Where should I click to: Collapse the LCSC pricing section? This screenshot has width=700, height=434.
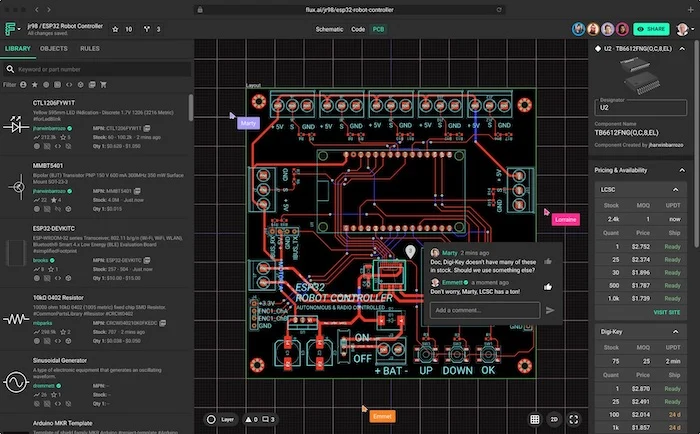(675, 190)
